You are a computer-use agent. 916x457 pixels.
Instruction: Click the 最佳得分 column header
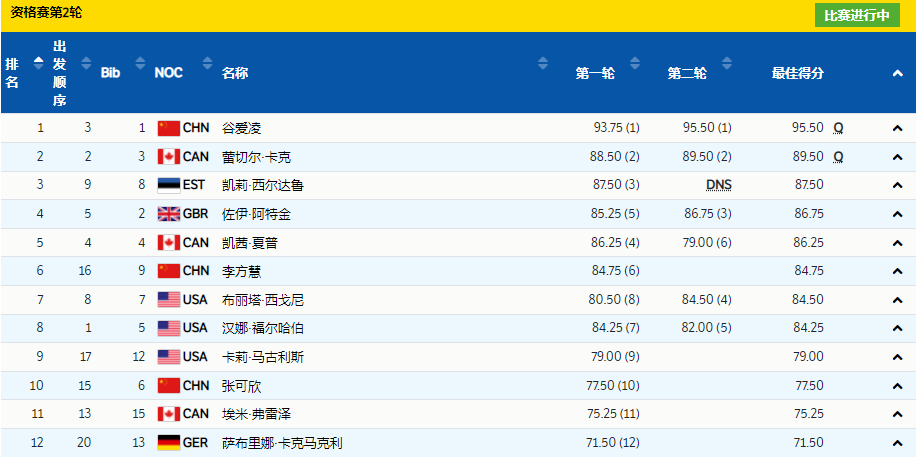point(797,73)
